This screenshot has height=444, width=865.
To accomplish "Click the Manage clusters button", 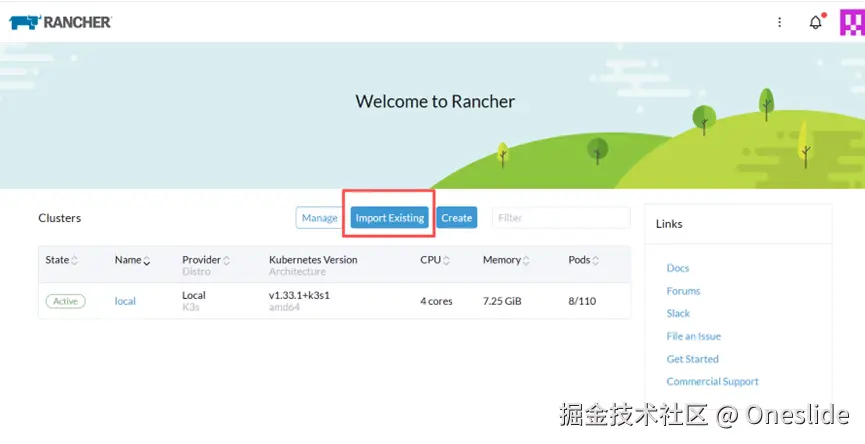I will pos(320,218).
